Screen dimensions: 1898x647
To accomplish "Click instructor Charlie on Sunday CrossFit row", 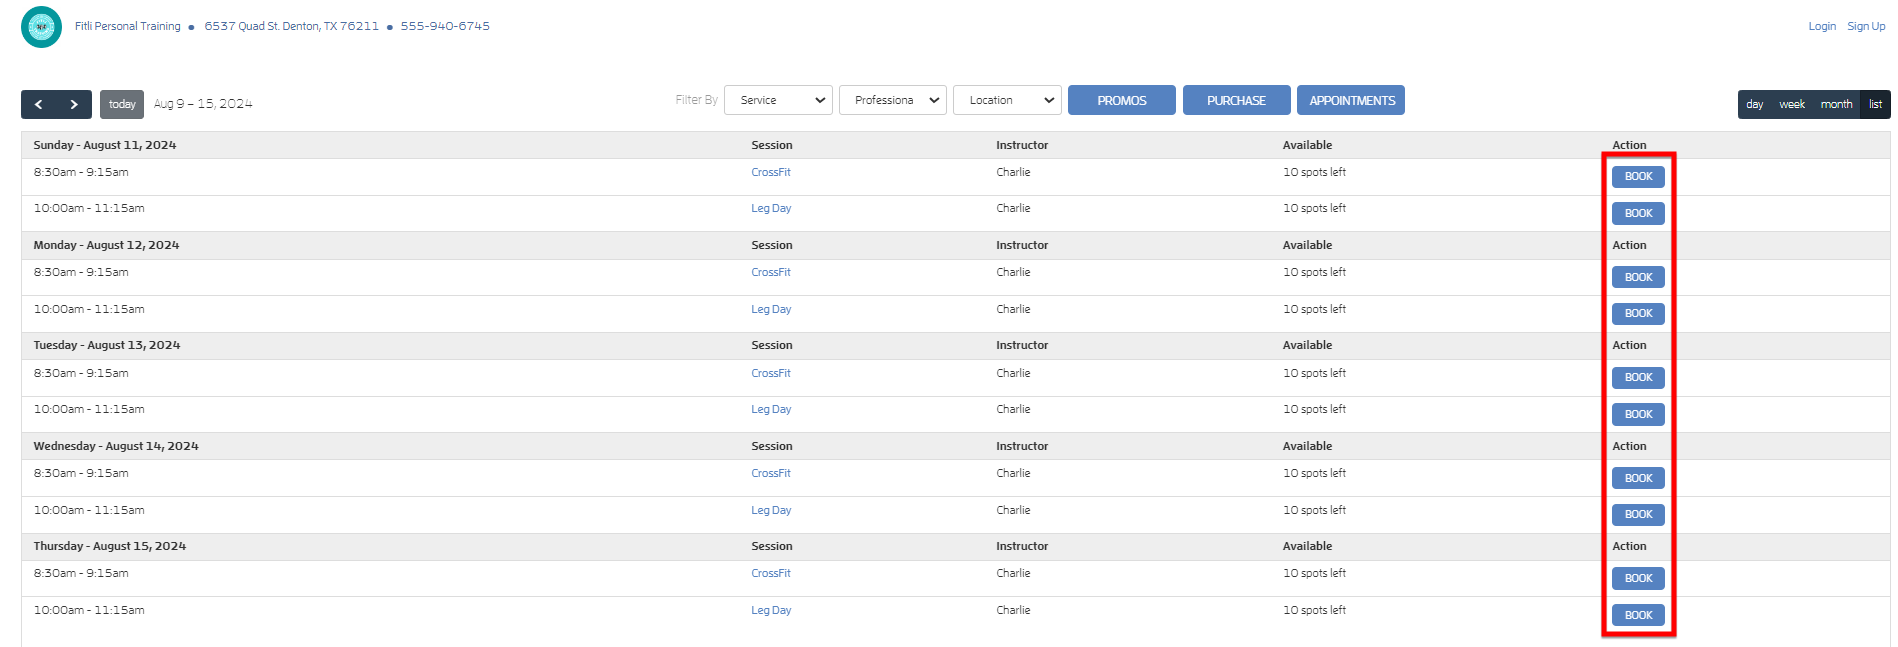I will coord(1013,172).
